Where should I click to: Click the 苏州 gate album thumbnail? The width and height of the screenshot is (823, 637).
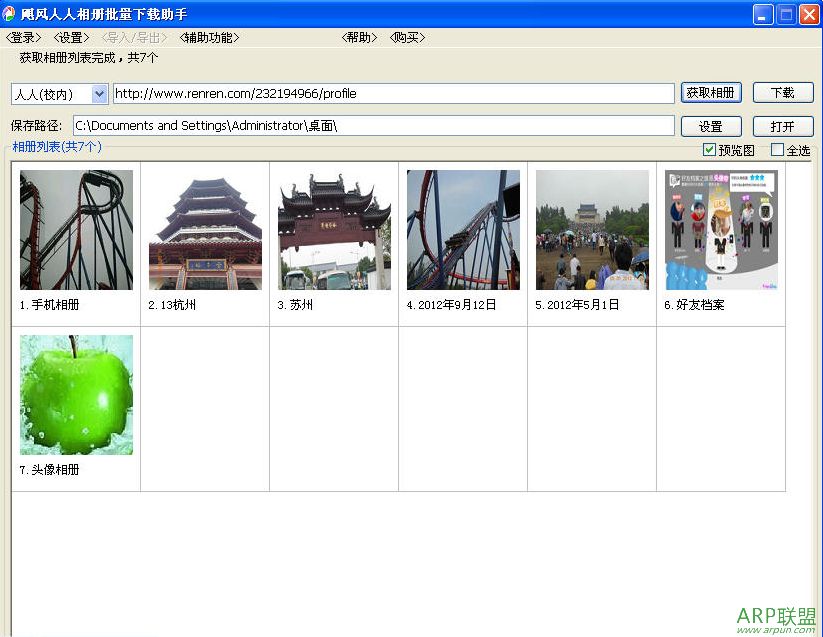click(334, 230)
